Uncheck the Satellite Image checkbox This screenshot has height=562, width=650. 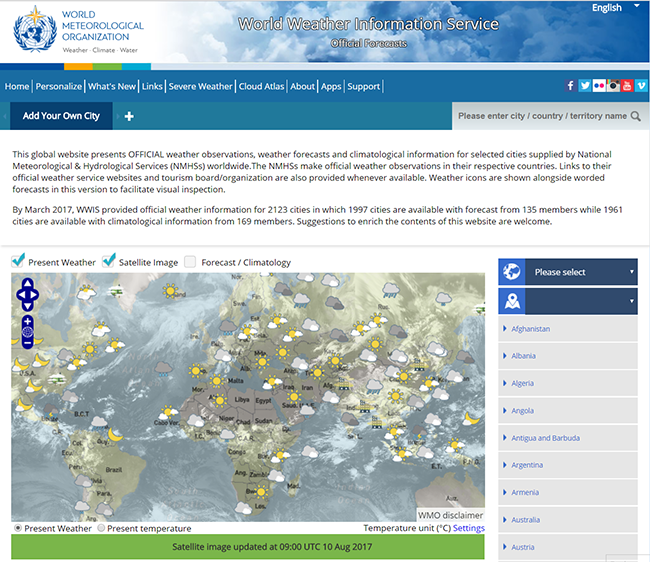coord(109,261)
